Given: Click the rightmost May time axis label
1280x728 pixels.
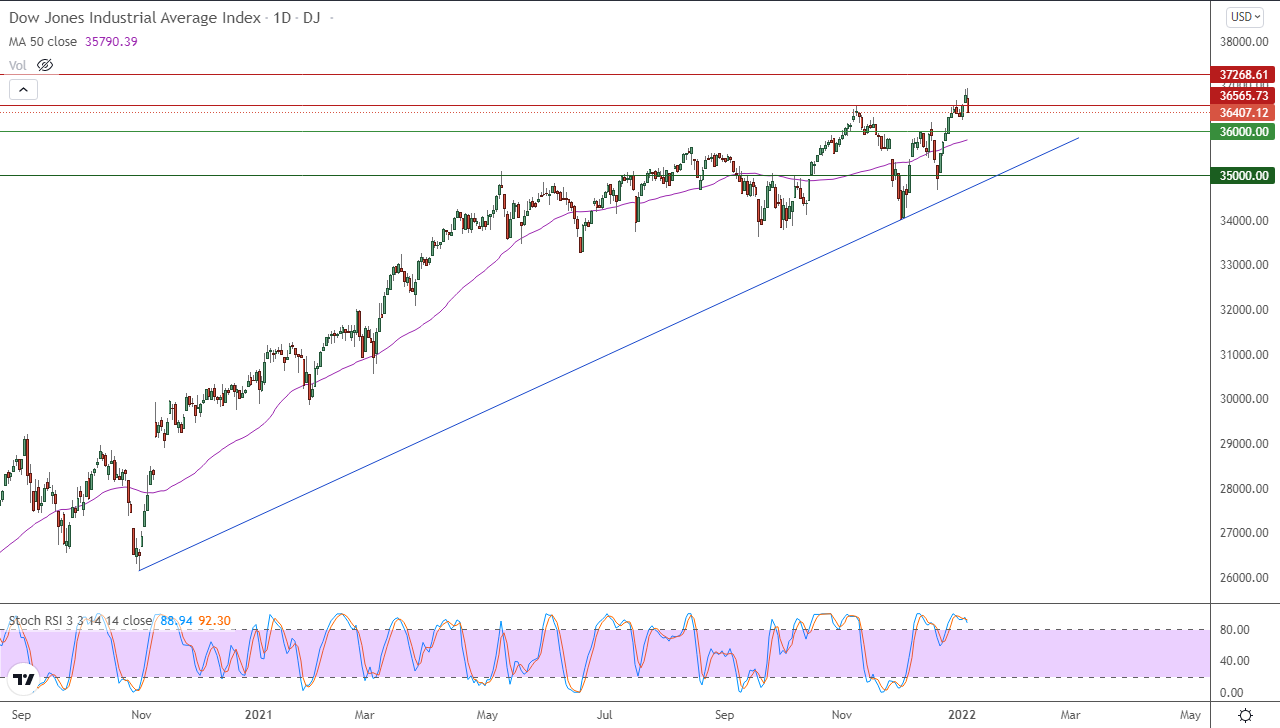Looking at the screenshot, I should pos(1190,716).
